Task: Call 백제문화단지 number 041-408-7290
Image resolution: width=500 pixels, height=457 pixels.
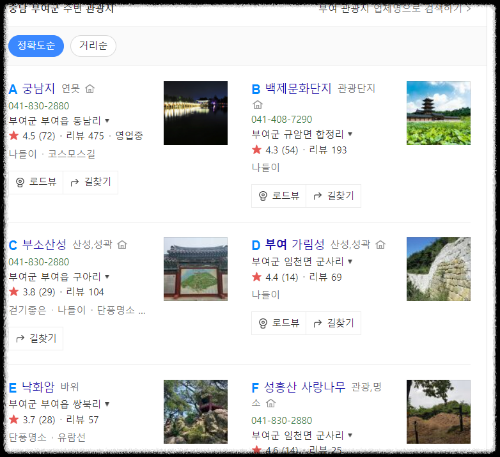Action: (282, 119)
